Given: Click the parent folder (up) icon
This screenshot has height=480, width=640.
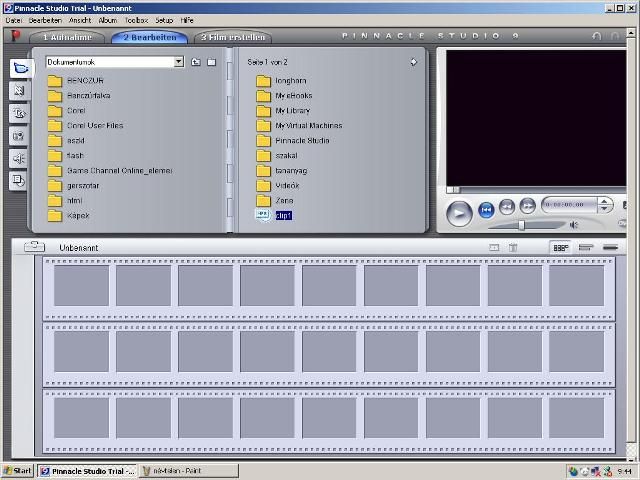Looking at the screenshot, I should [x=196, y=62].
